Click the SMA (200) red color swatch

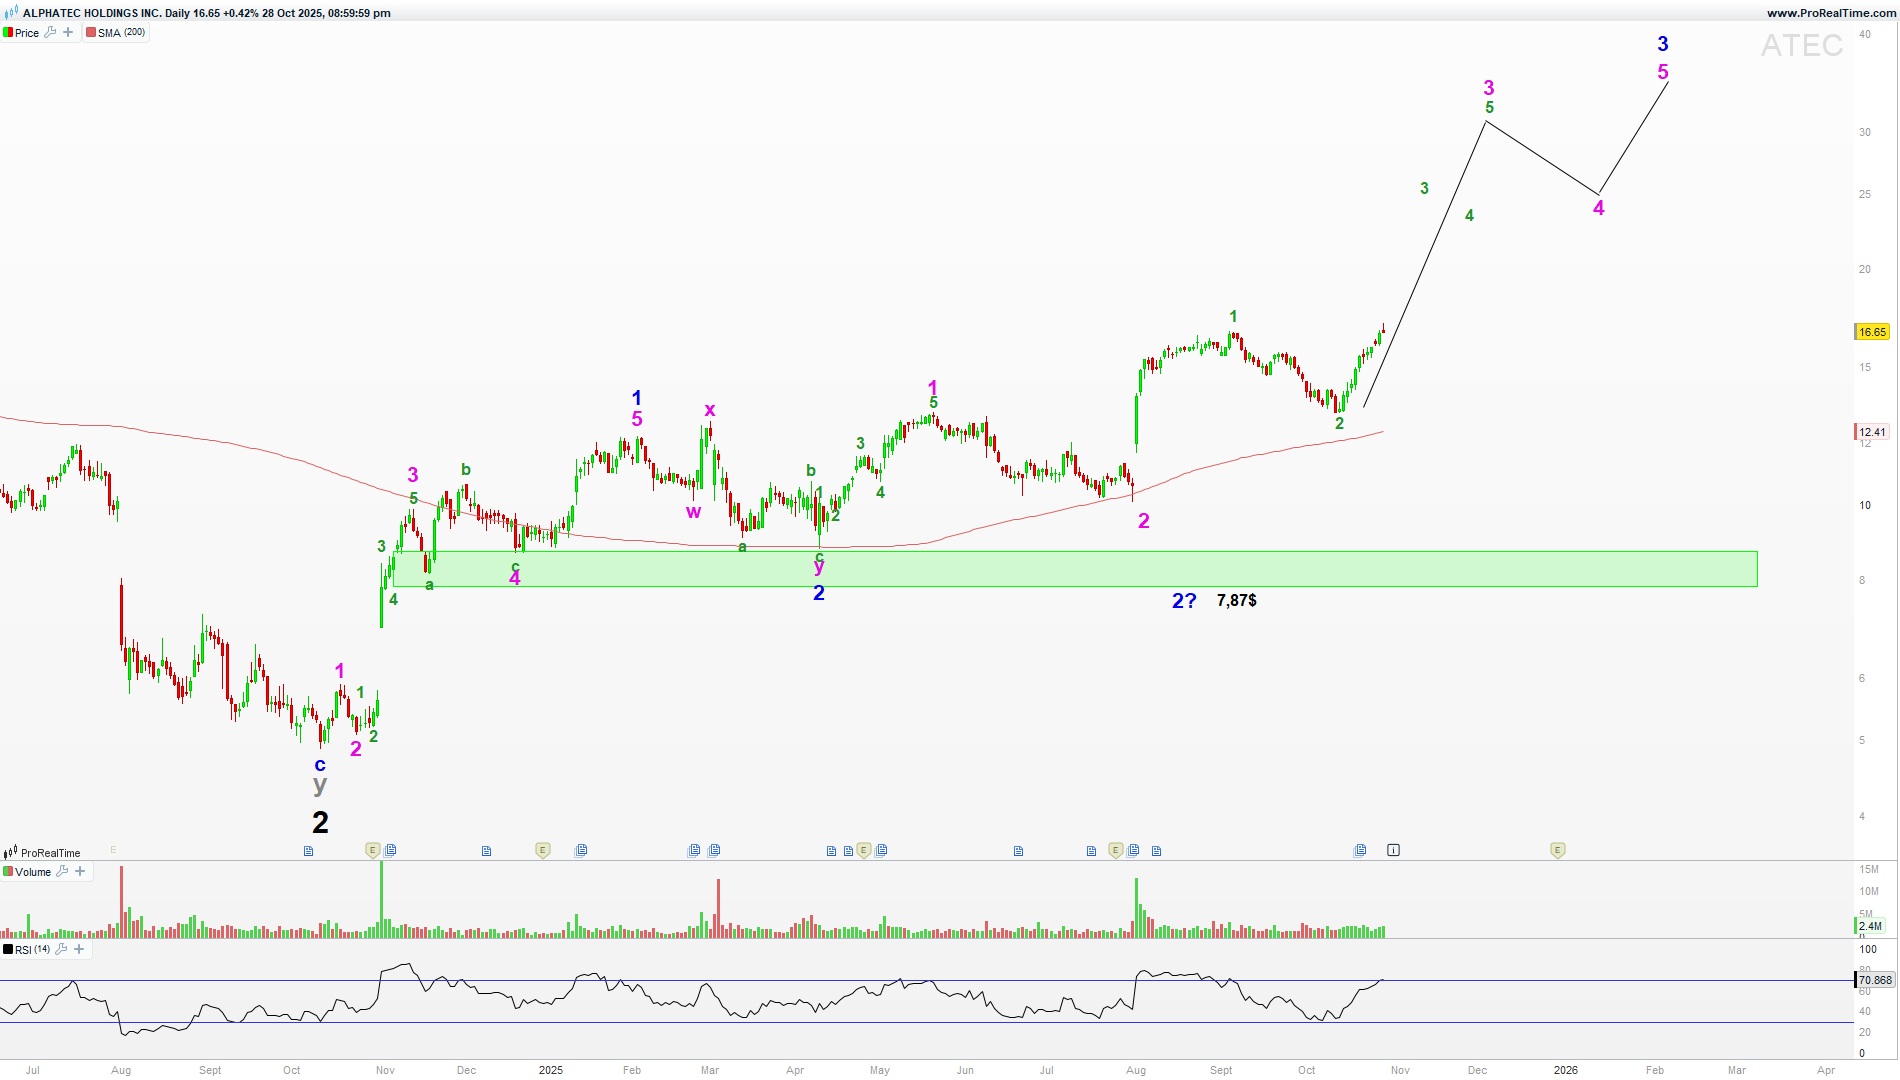pos(91,33)
